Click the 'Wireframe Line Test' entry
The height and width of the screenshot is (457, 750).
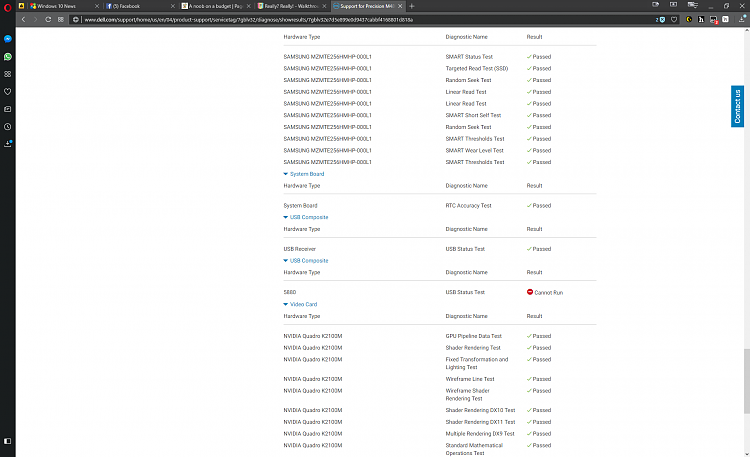pyautogui.click(x=470, y=379)
